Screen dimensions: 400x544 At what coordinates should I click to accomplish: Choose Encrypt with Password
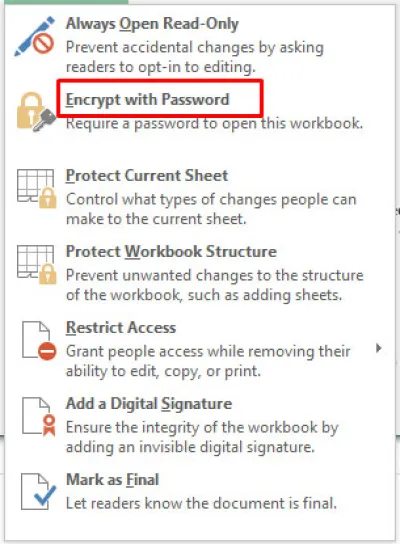coord(147,100)
